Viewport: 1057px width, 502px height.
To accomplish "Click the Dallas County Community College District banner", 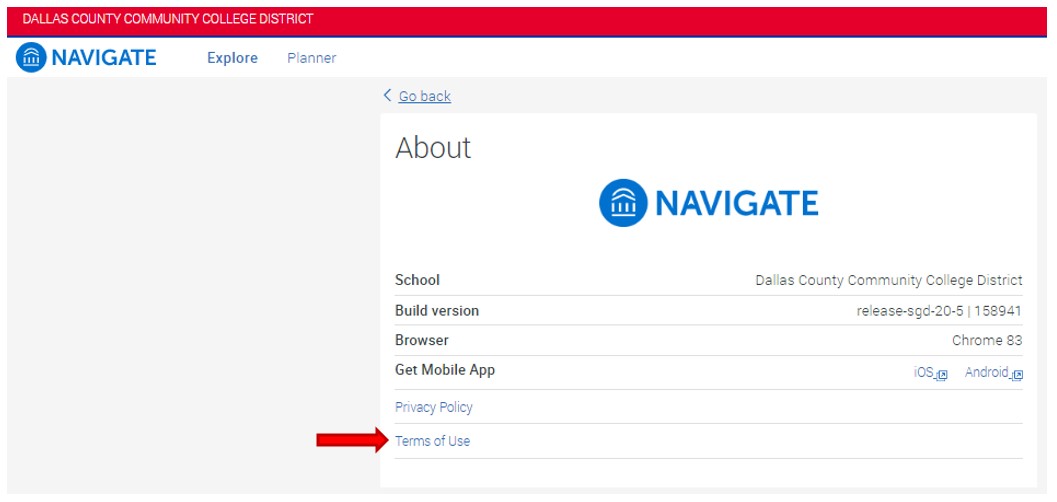I will [167, 19].
